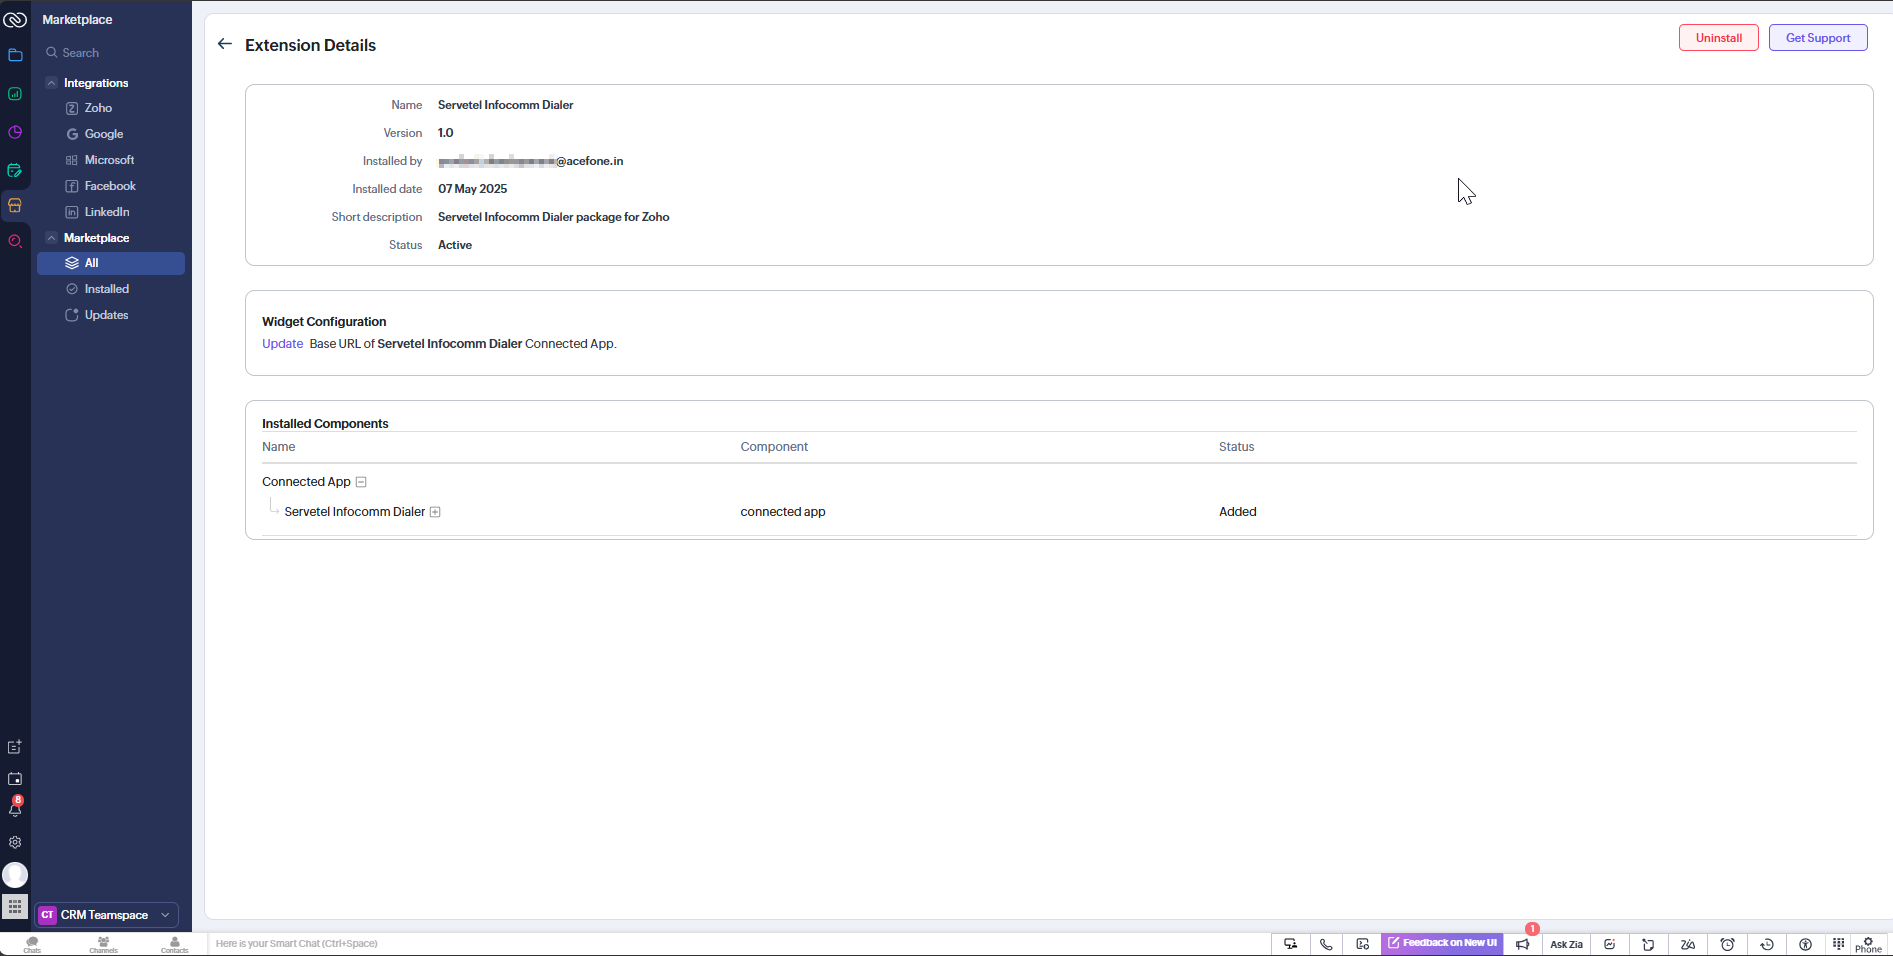The image size is (1893, 956).
Task: Select Microsoft under Integrations
Action: (109, 160)
